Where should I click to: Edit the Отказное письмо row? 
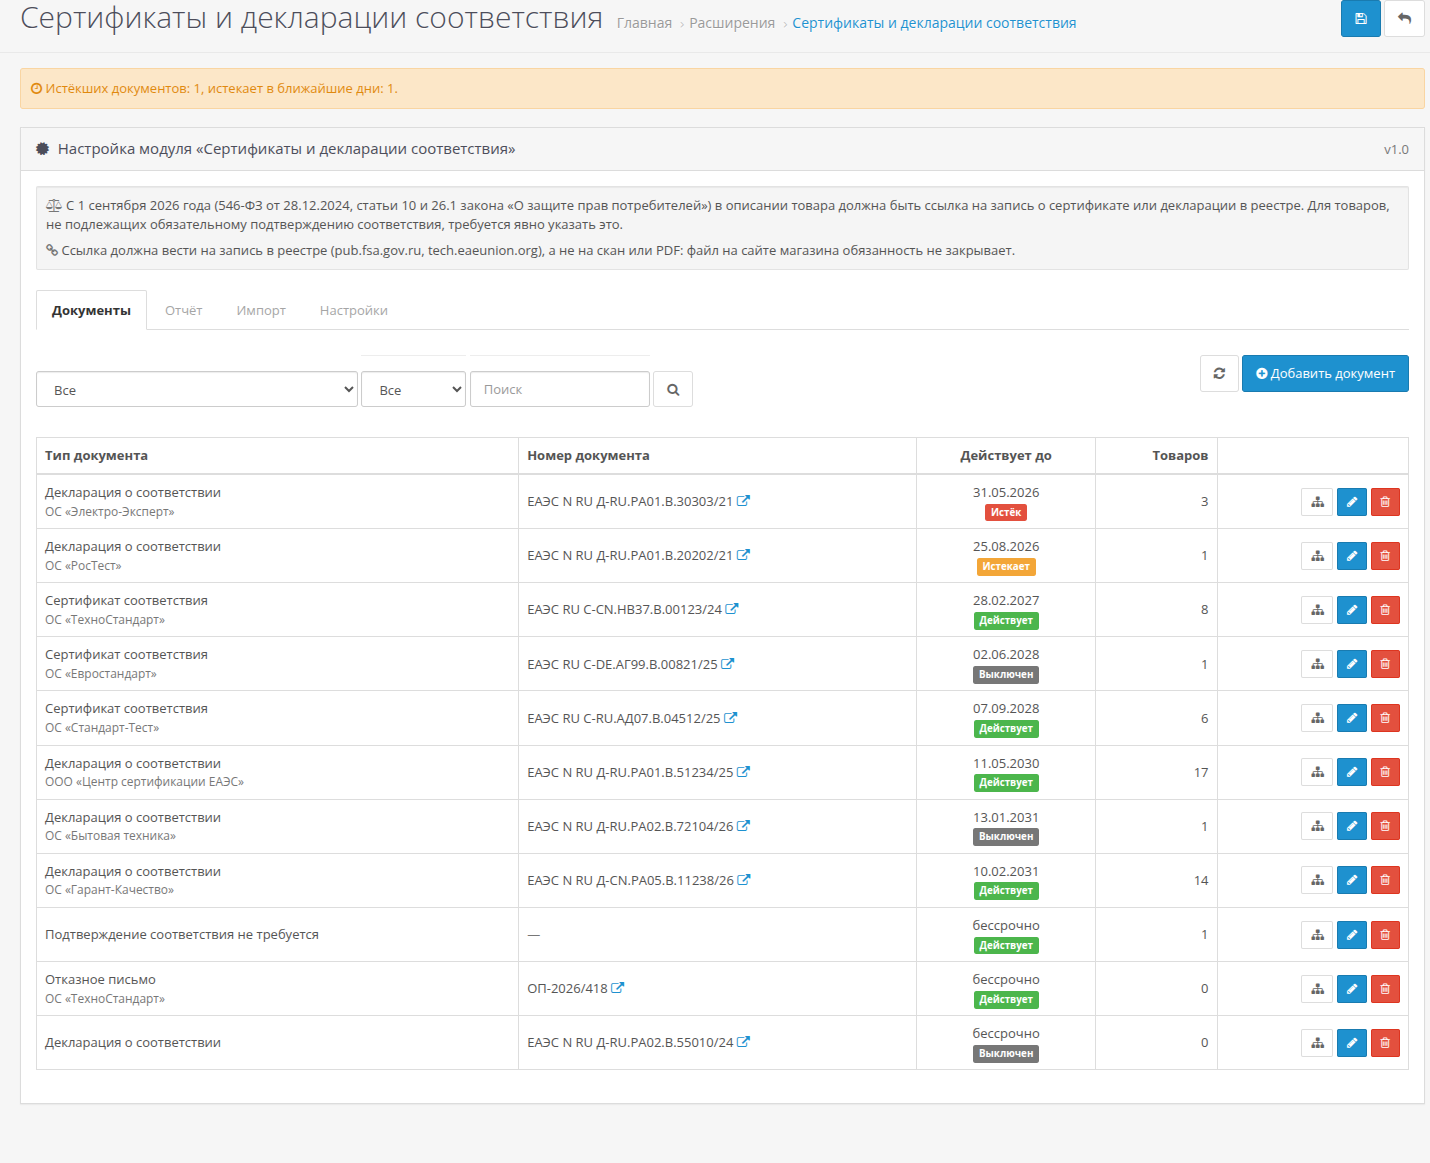[1351, 989]
